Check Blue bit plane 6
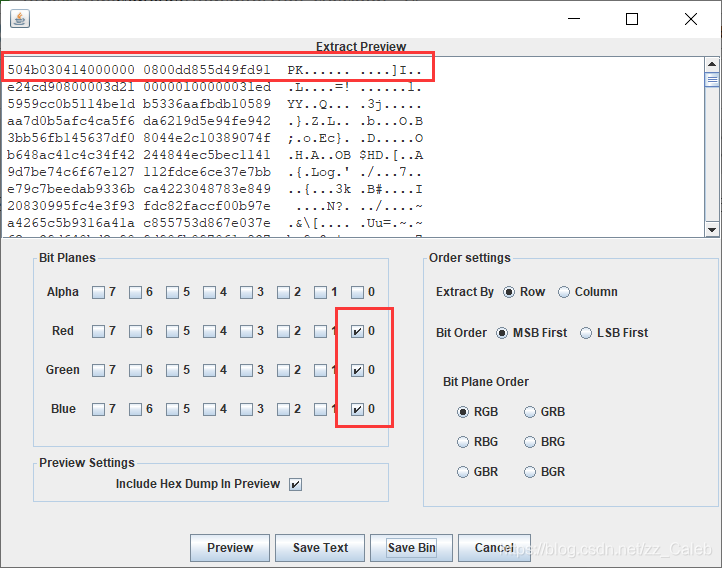The width and height of the screenshot is (722, 568). coord(135,409)
